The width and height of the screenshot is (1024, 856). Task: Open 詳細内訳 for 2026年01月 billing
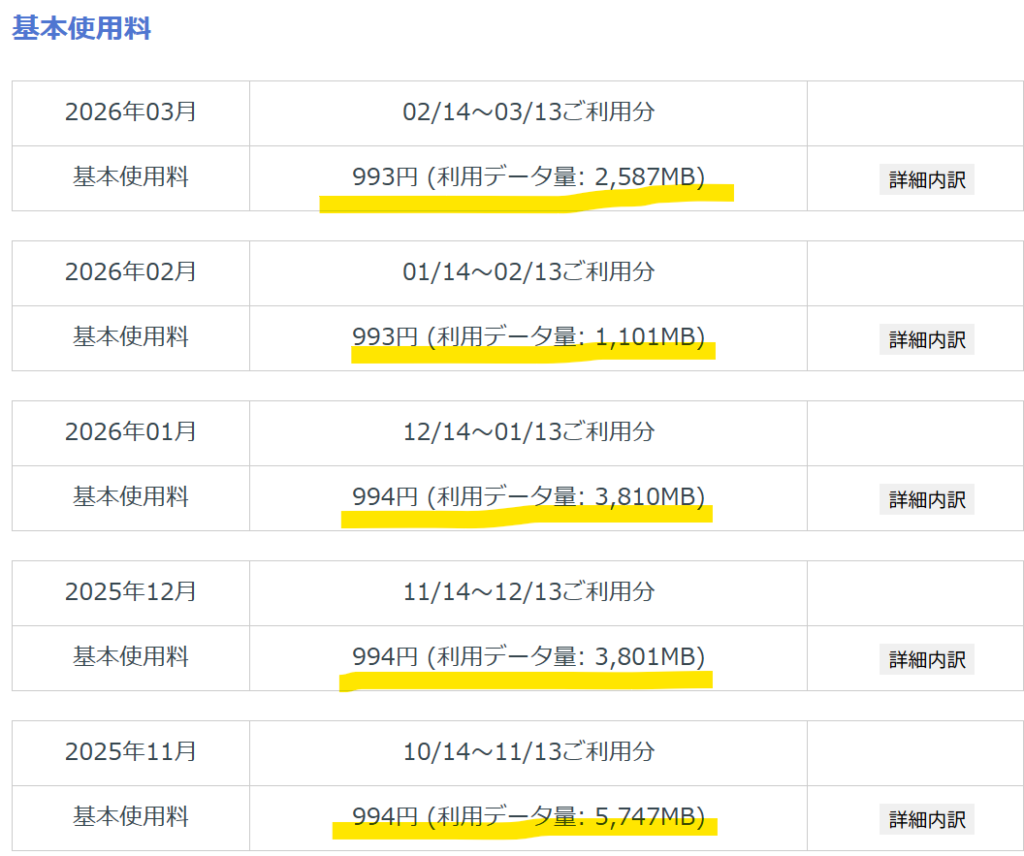coord(927,499)
